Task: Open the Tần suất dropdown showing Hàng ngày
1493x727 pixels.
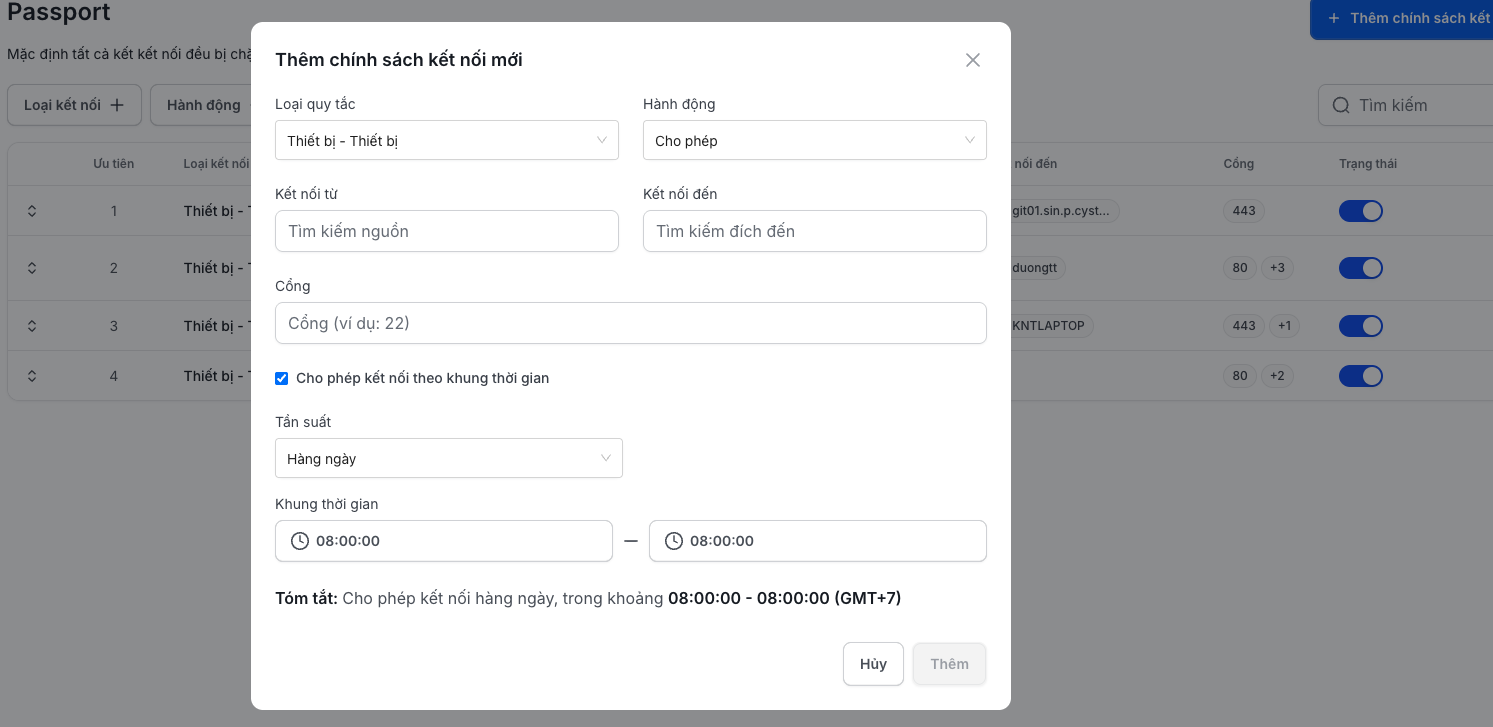Action: (448, 457)
